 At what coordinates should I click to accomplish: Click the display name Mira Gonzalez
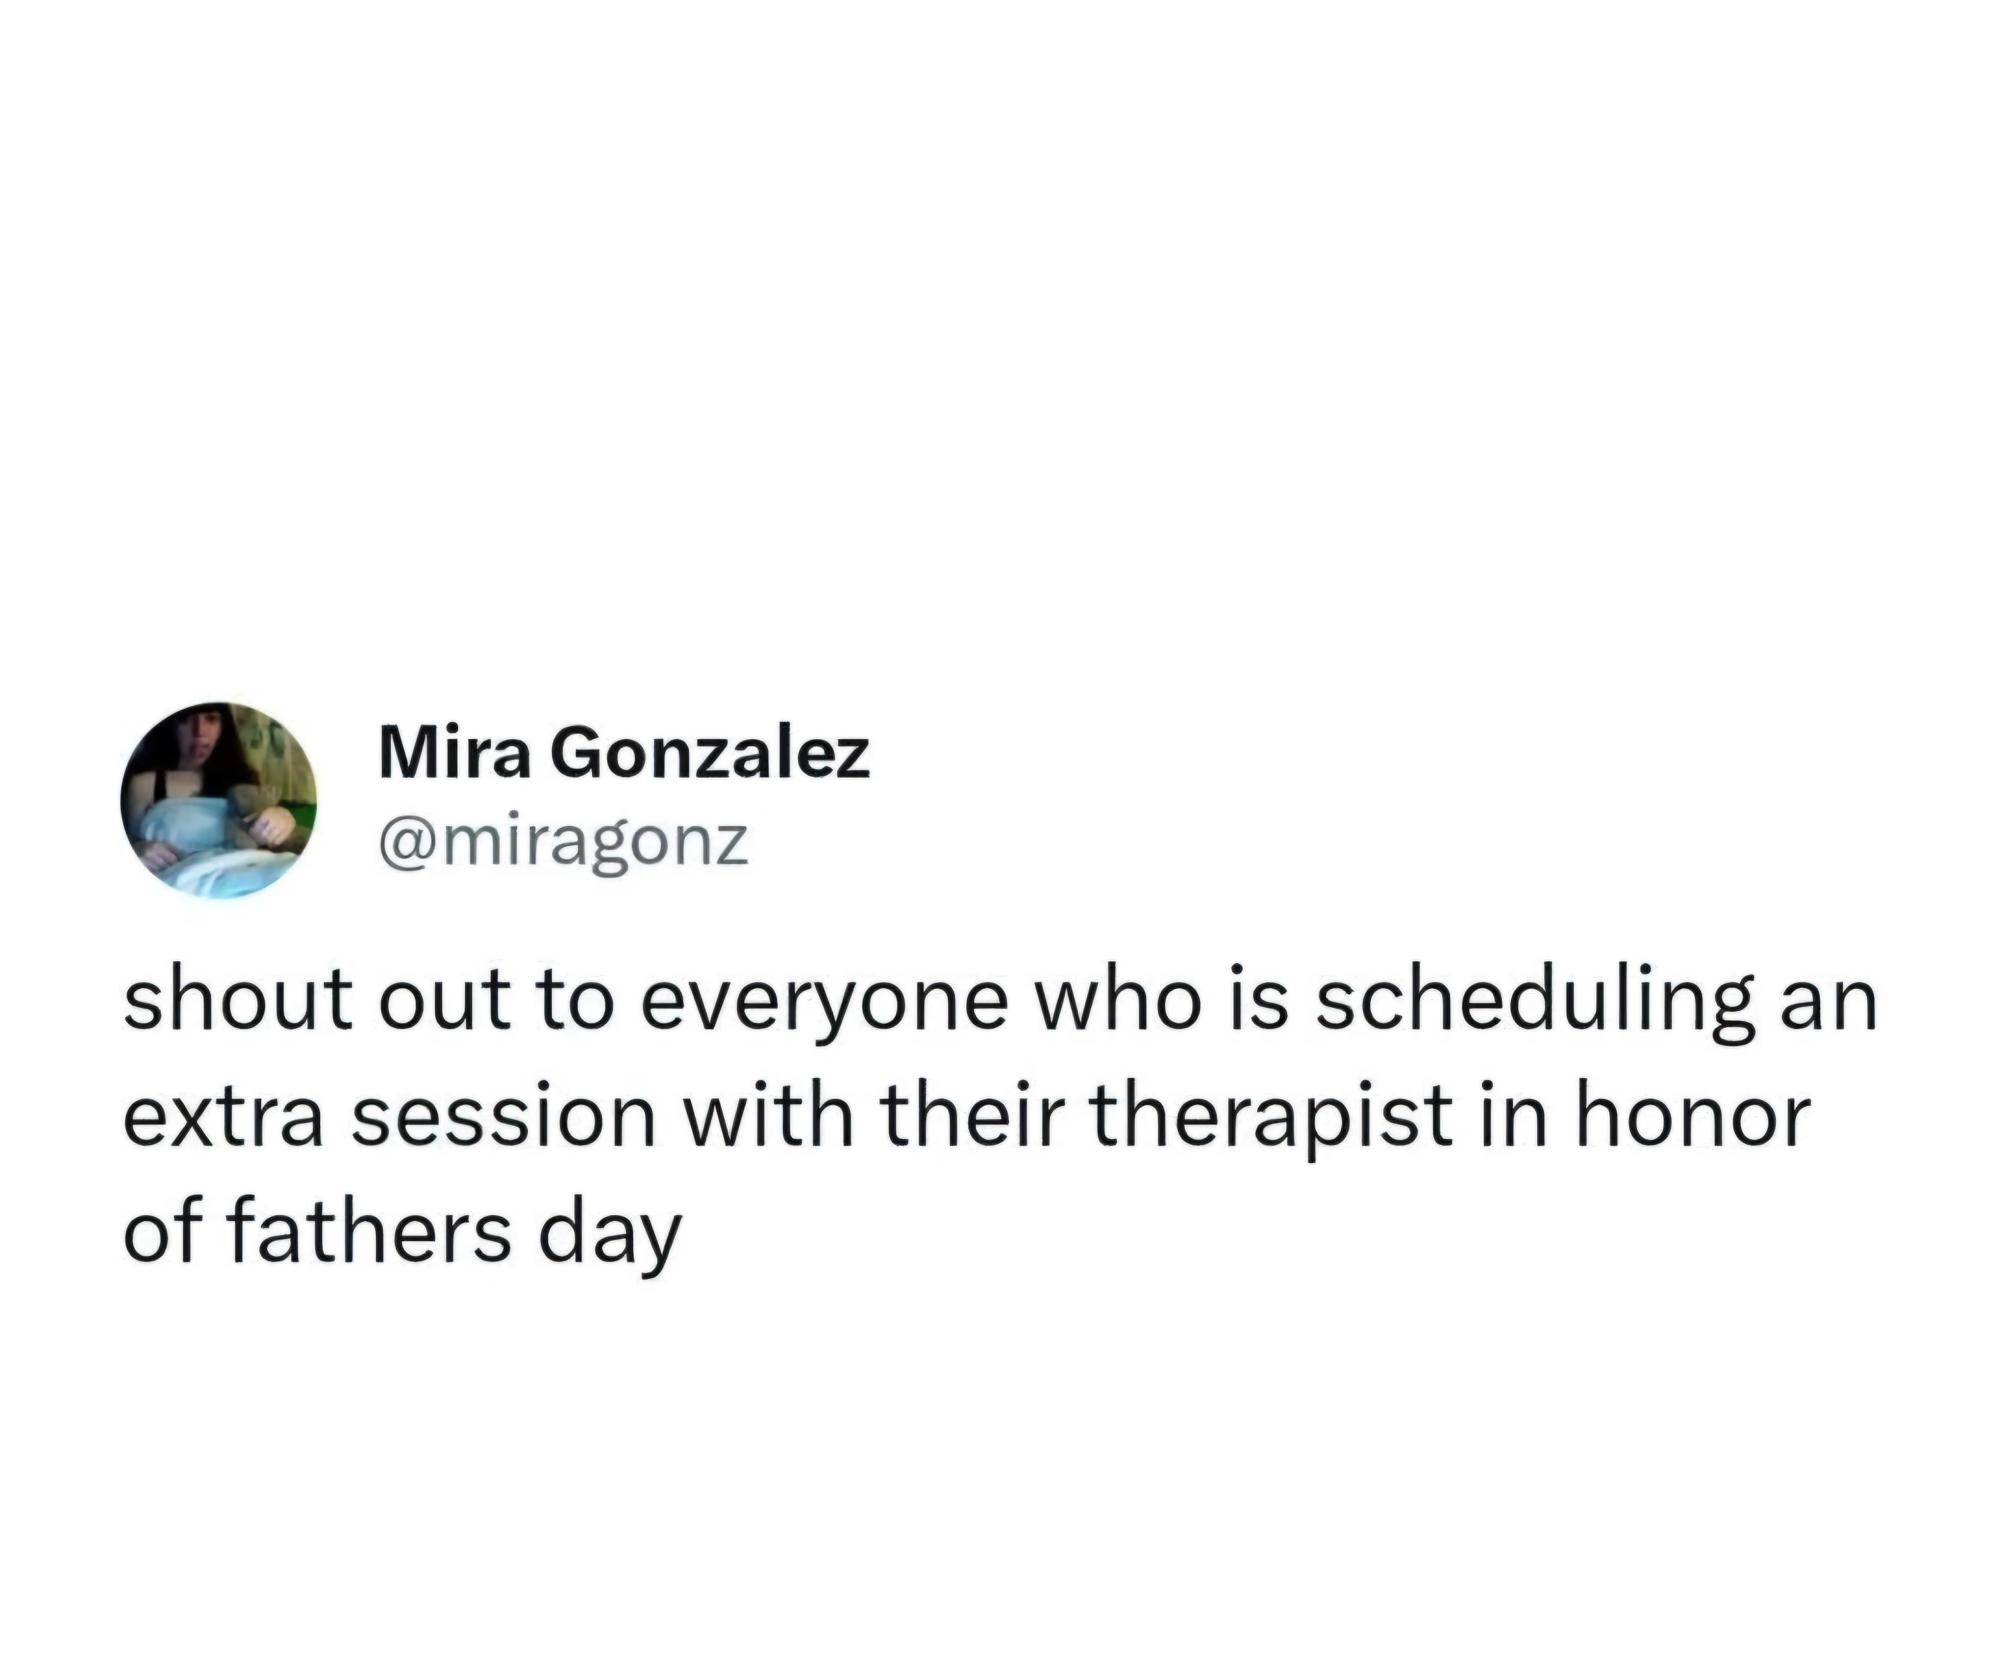click(625, 755)
